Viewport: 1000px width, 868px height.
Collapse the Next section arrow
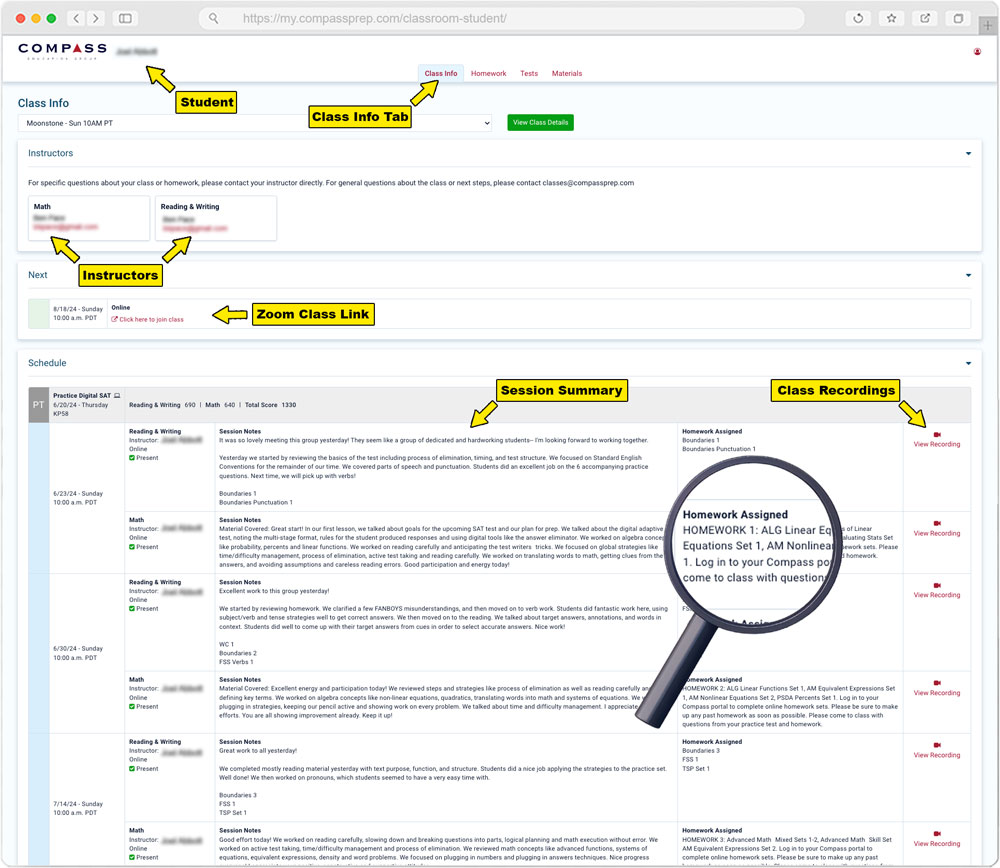pos(968,276)
